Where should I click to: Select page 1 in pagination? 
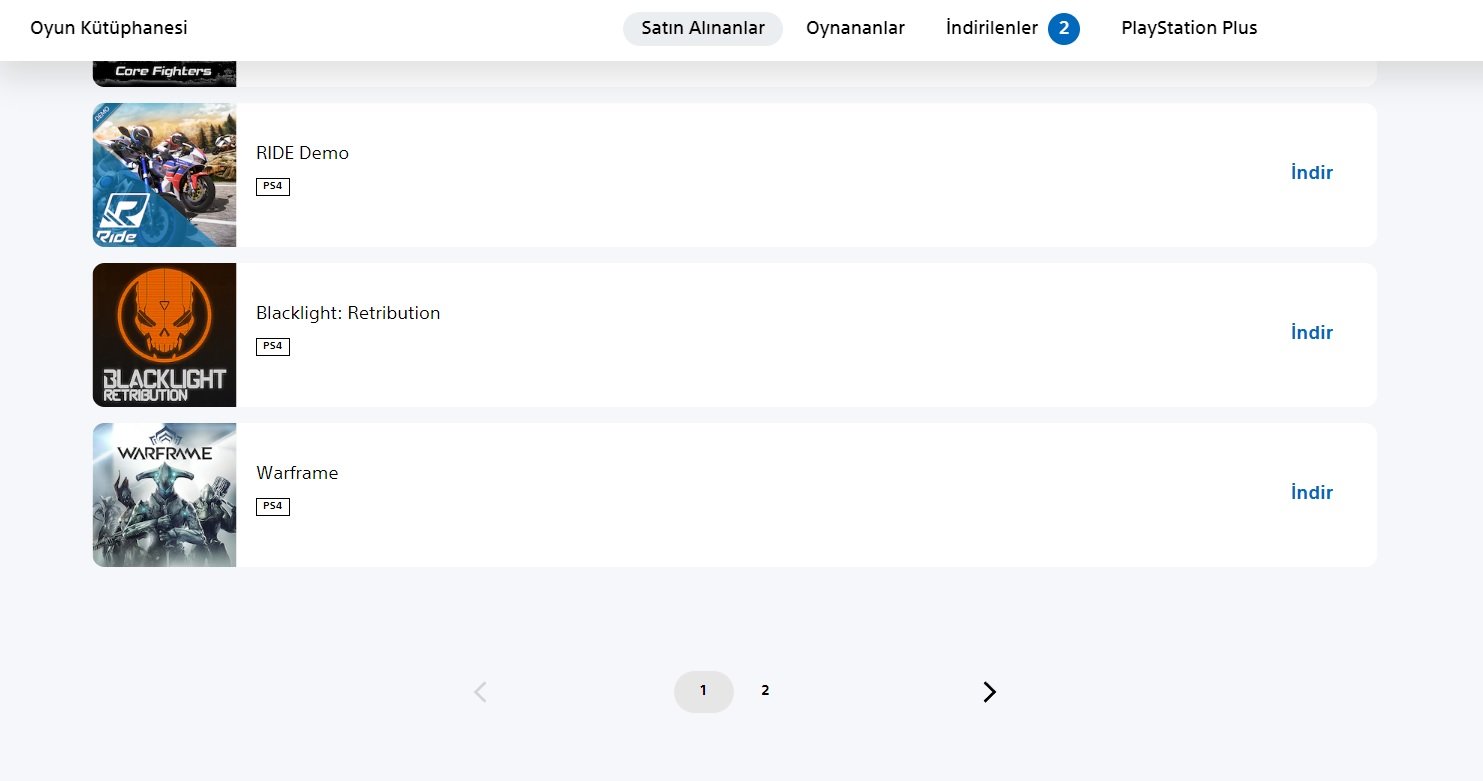pos(704,692)
